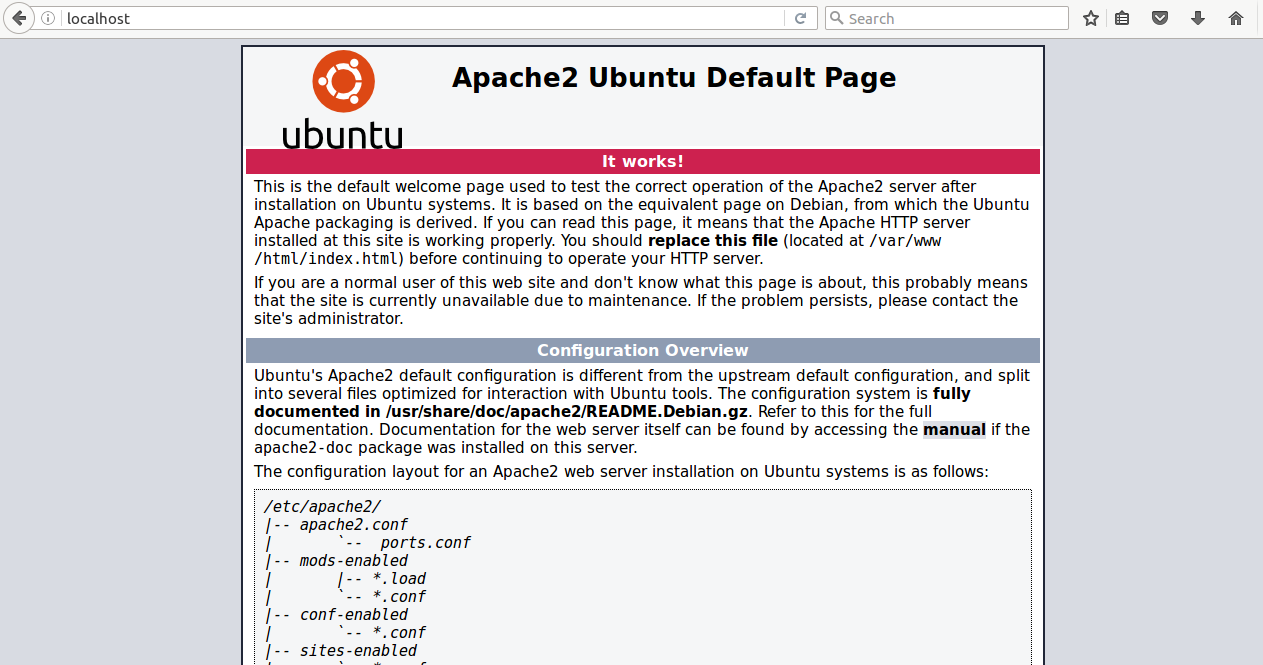Click the /usr/share/doc/apache2/README.Debian.gz path text
The image size is (1263, 665).
[x=567, y=412]
